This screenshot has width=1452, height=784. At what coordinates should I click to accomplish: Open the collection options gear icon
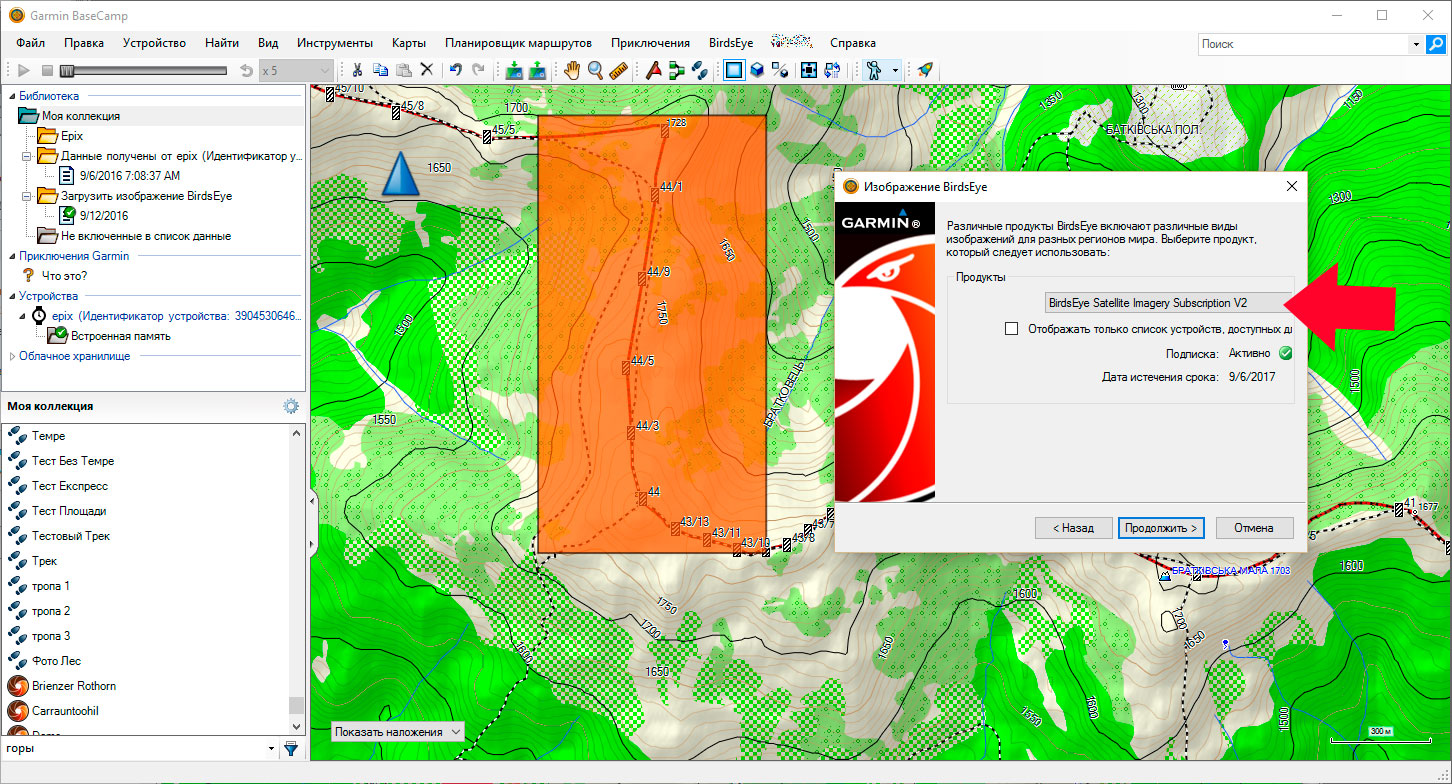291,406
